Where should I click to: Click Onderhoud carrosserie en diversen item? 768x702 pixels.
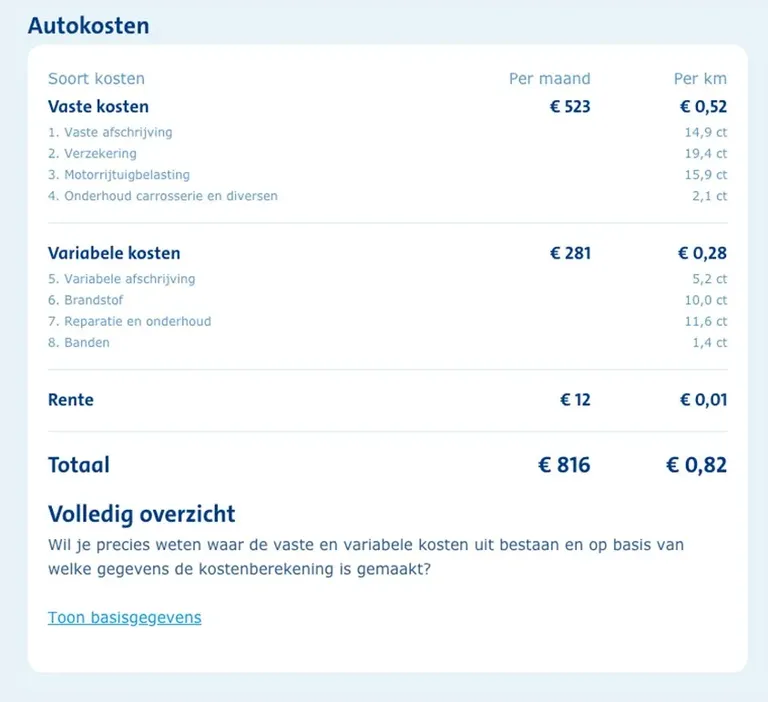pyautogui.click(x=162, y=196)
